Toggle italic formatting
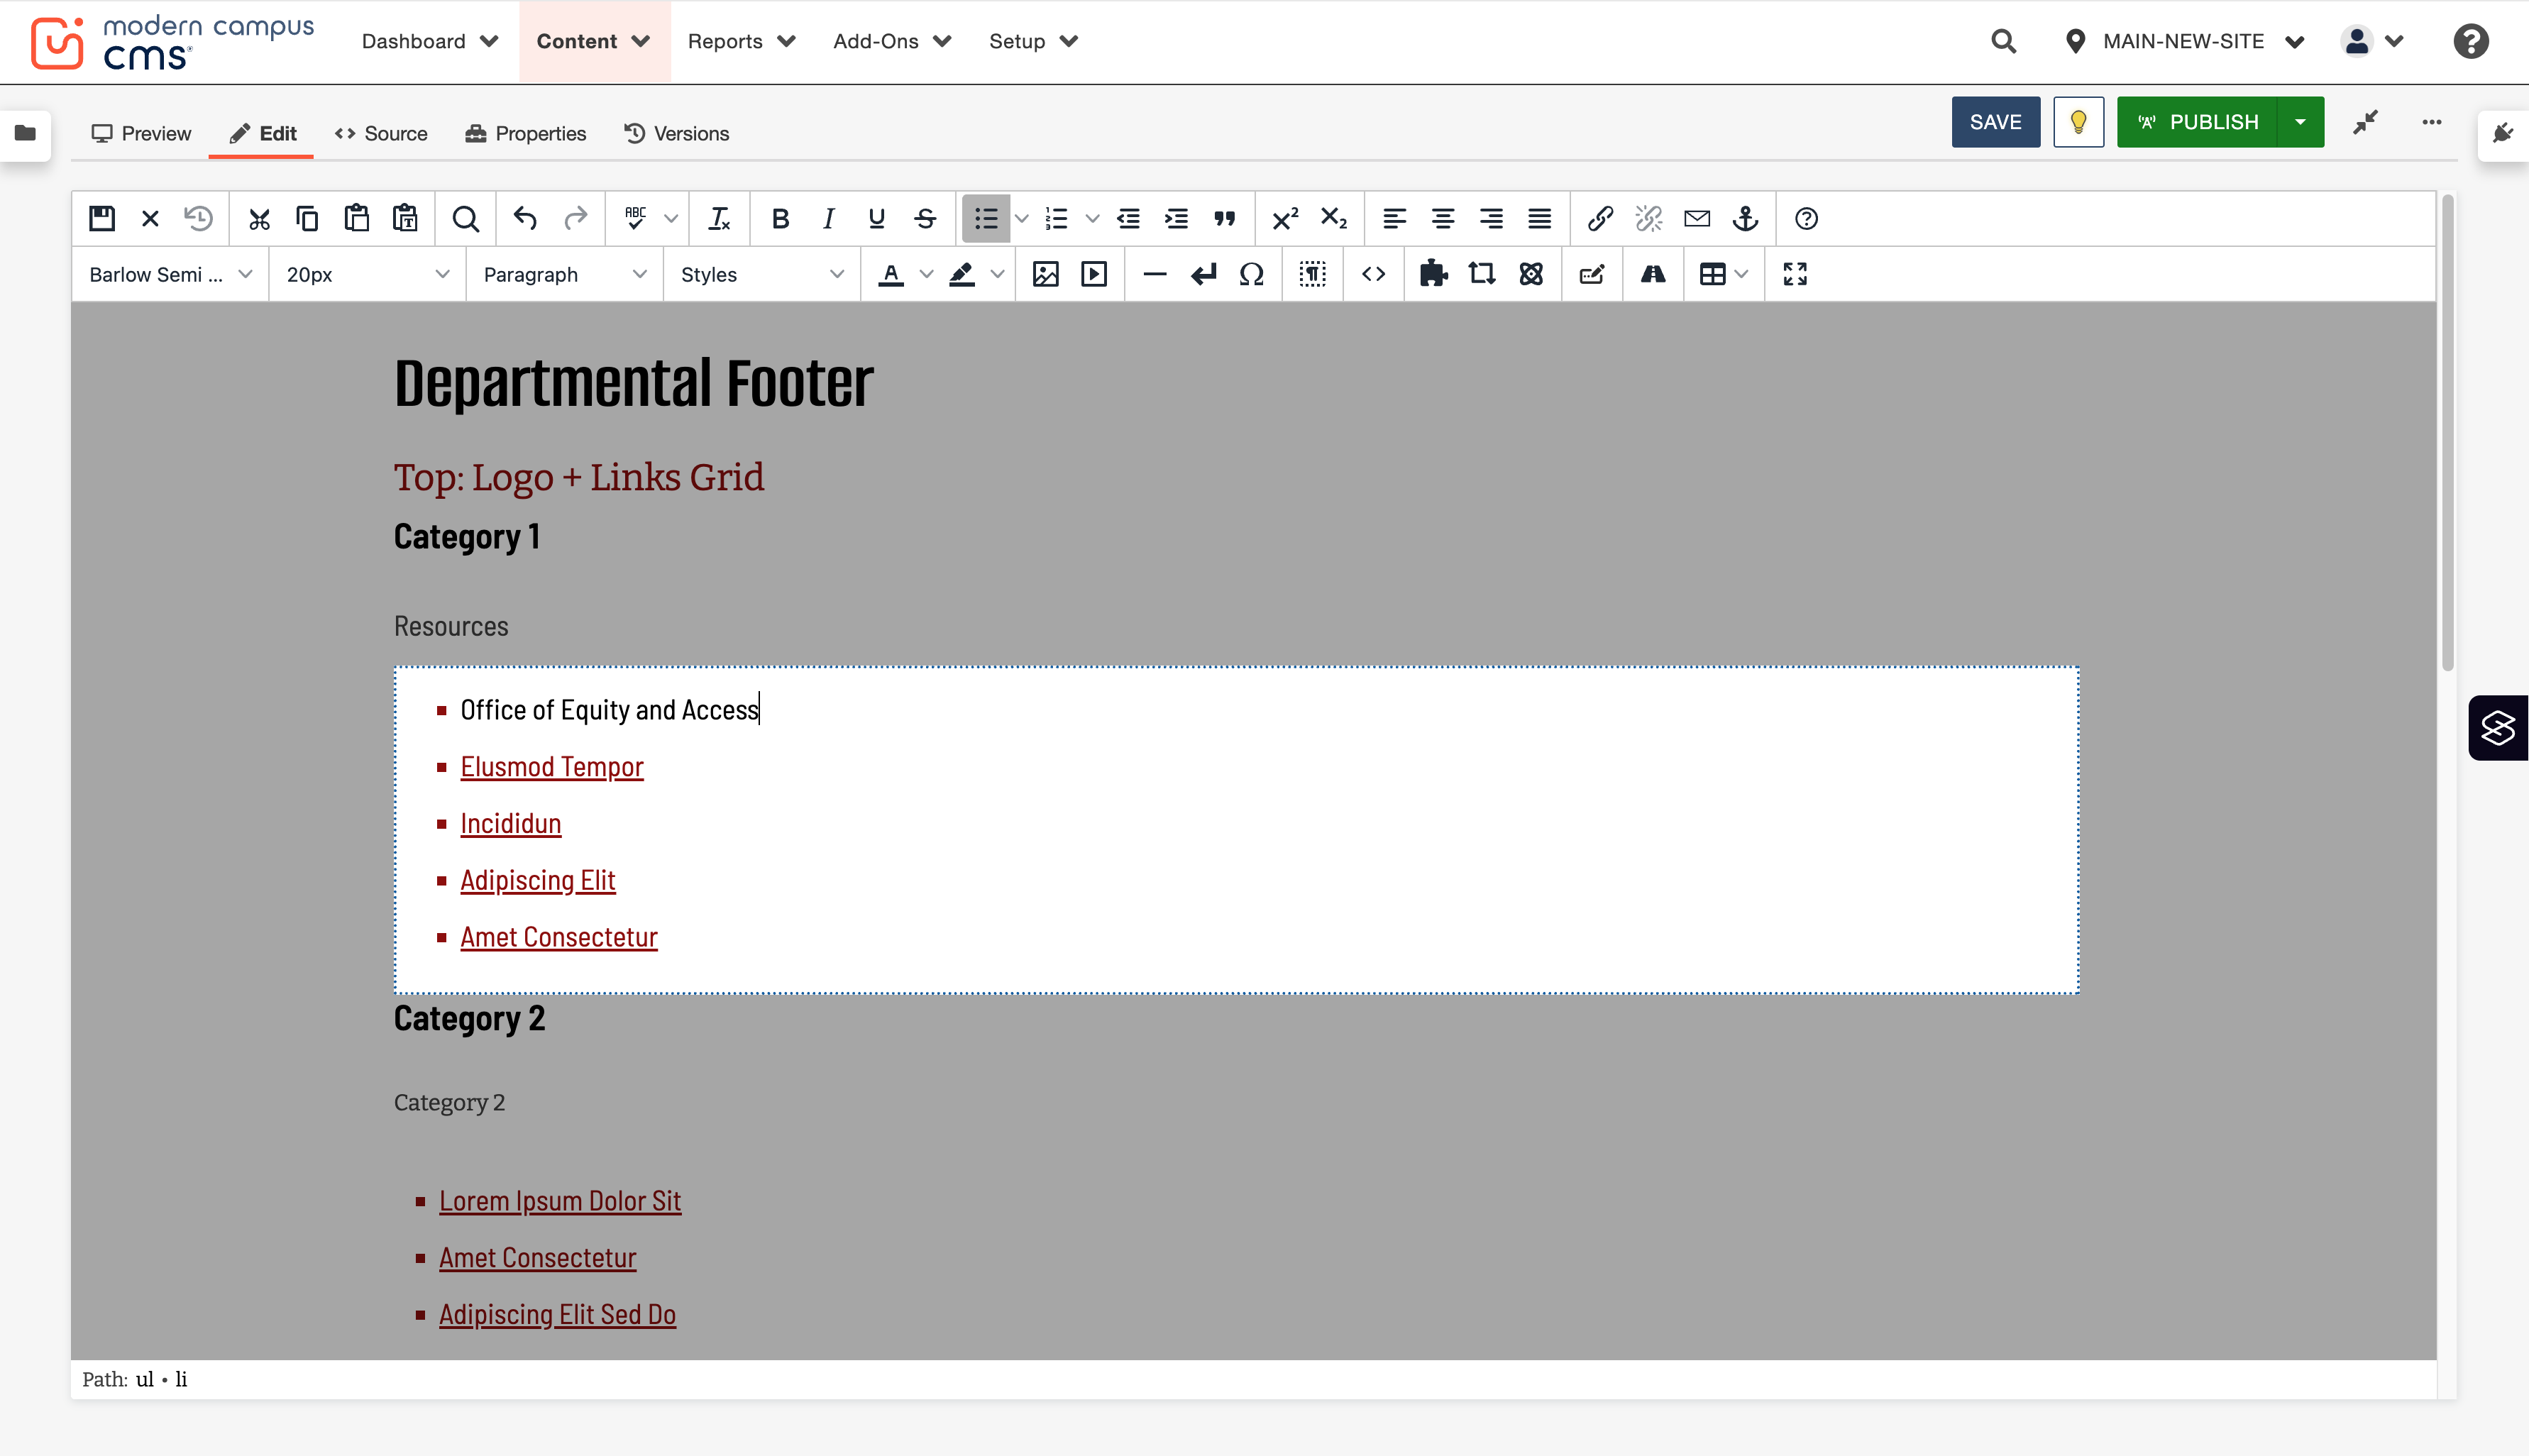The height and width of the screenshot is (1456, 2529). point(828,218)
